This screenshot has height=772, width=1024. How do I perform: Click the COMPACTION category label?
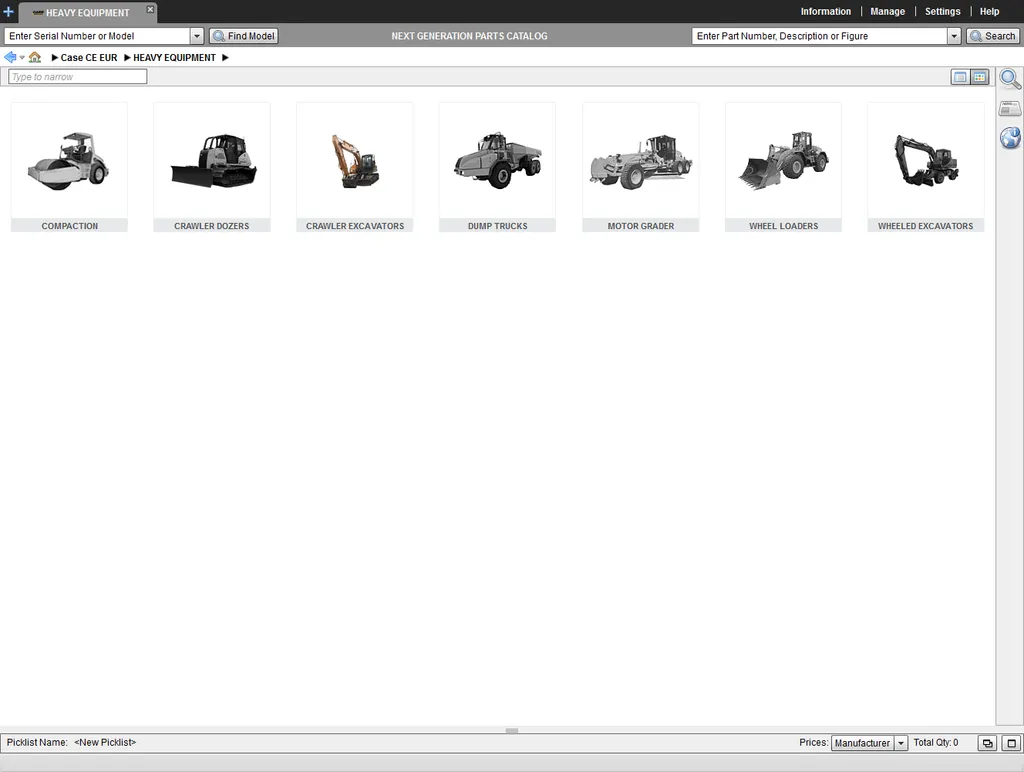point(69,226)
